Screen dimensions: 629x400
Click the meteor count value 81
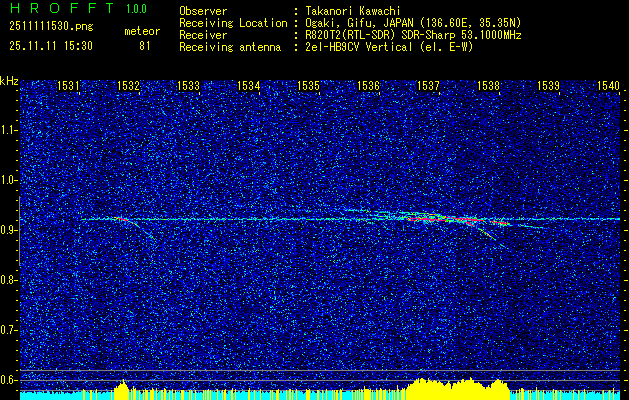click(144, 46)
